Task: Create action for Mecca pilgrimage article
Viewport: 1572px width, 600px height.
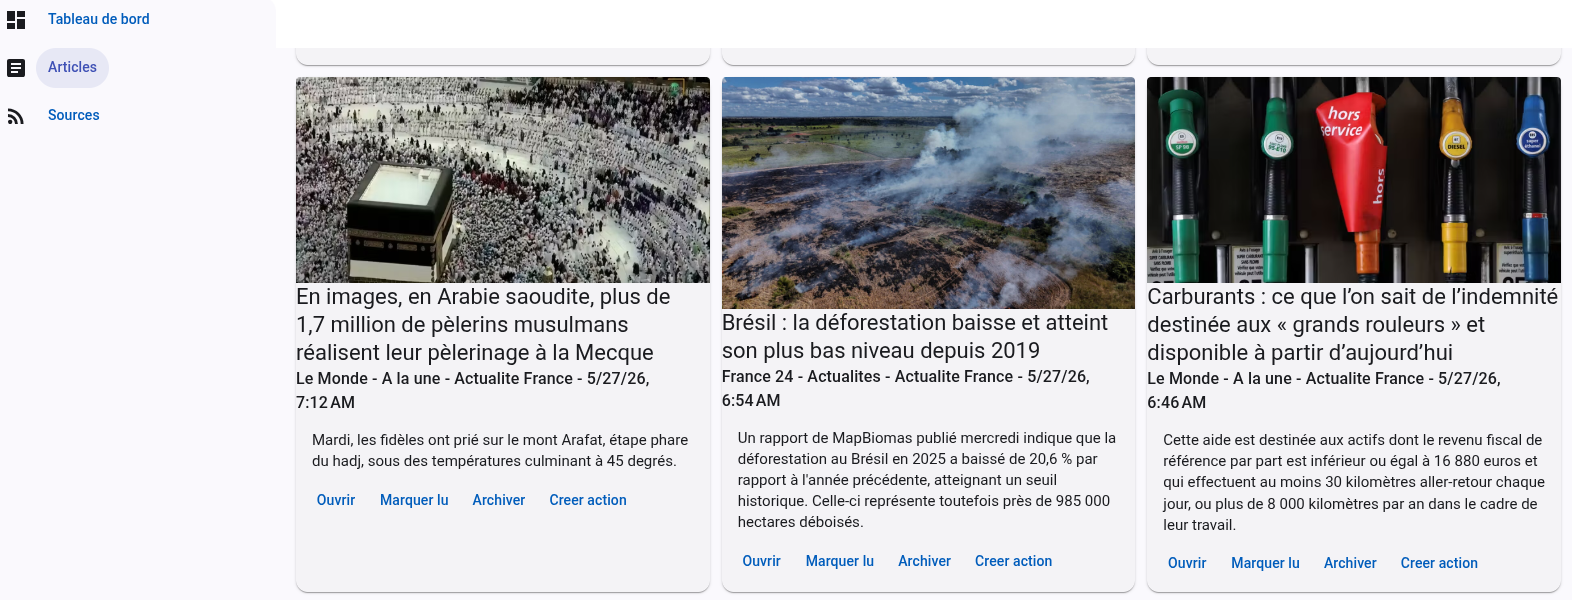Action: coord(588,500)
